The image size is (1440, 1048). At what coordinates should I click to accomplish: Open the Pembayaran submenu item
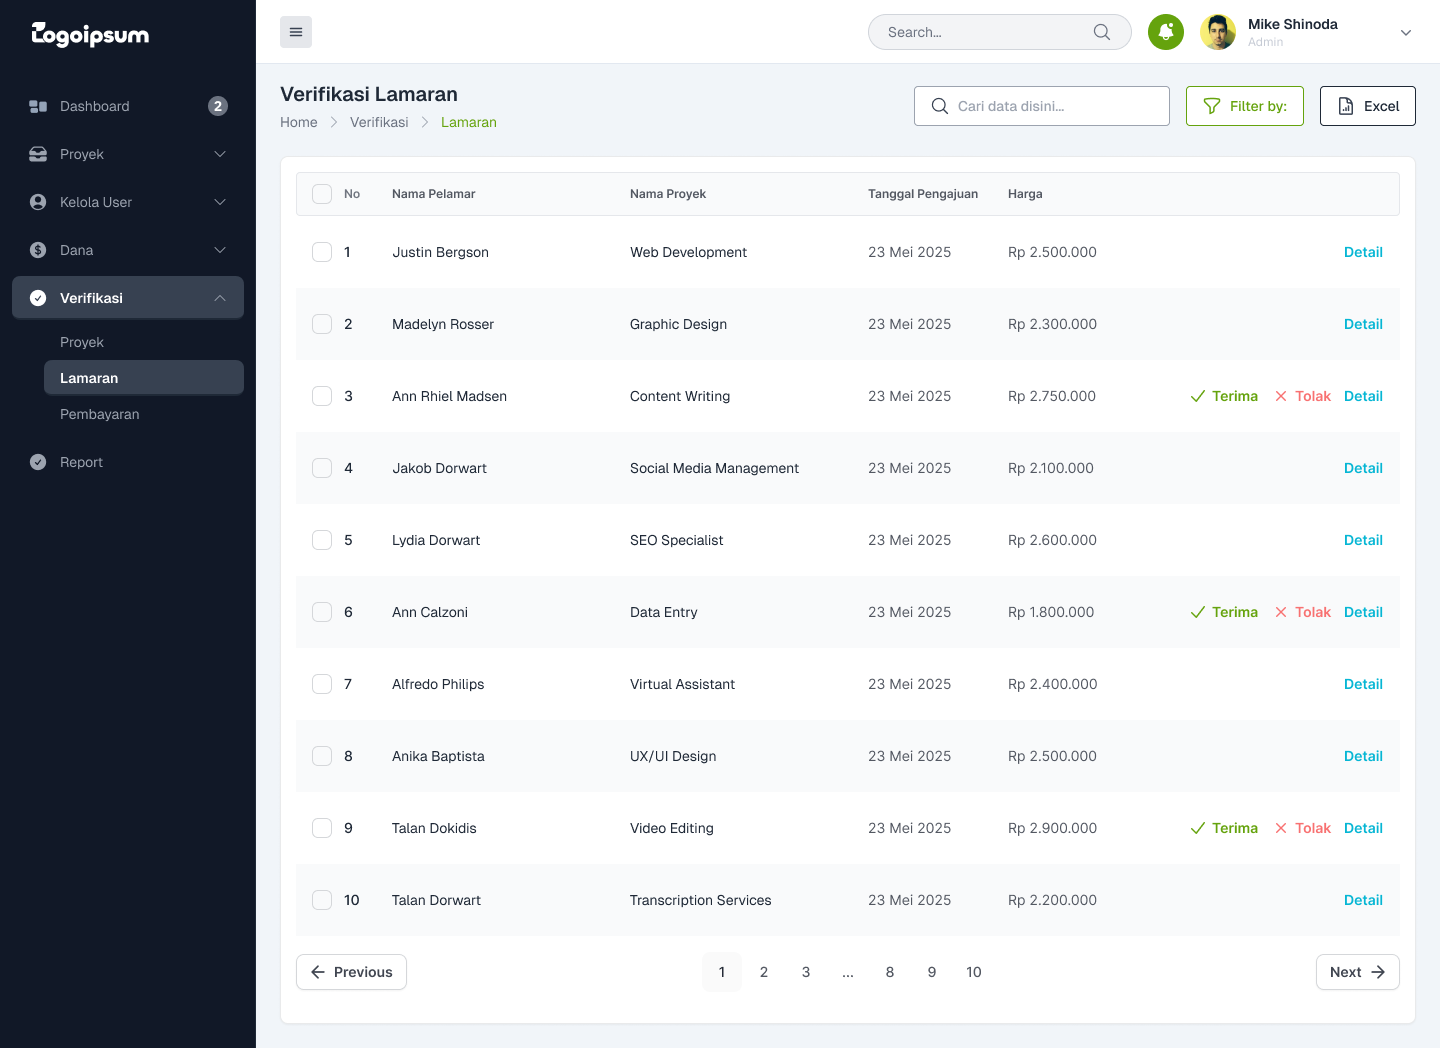tap(100, 414)
